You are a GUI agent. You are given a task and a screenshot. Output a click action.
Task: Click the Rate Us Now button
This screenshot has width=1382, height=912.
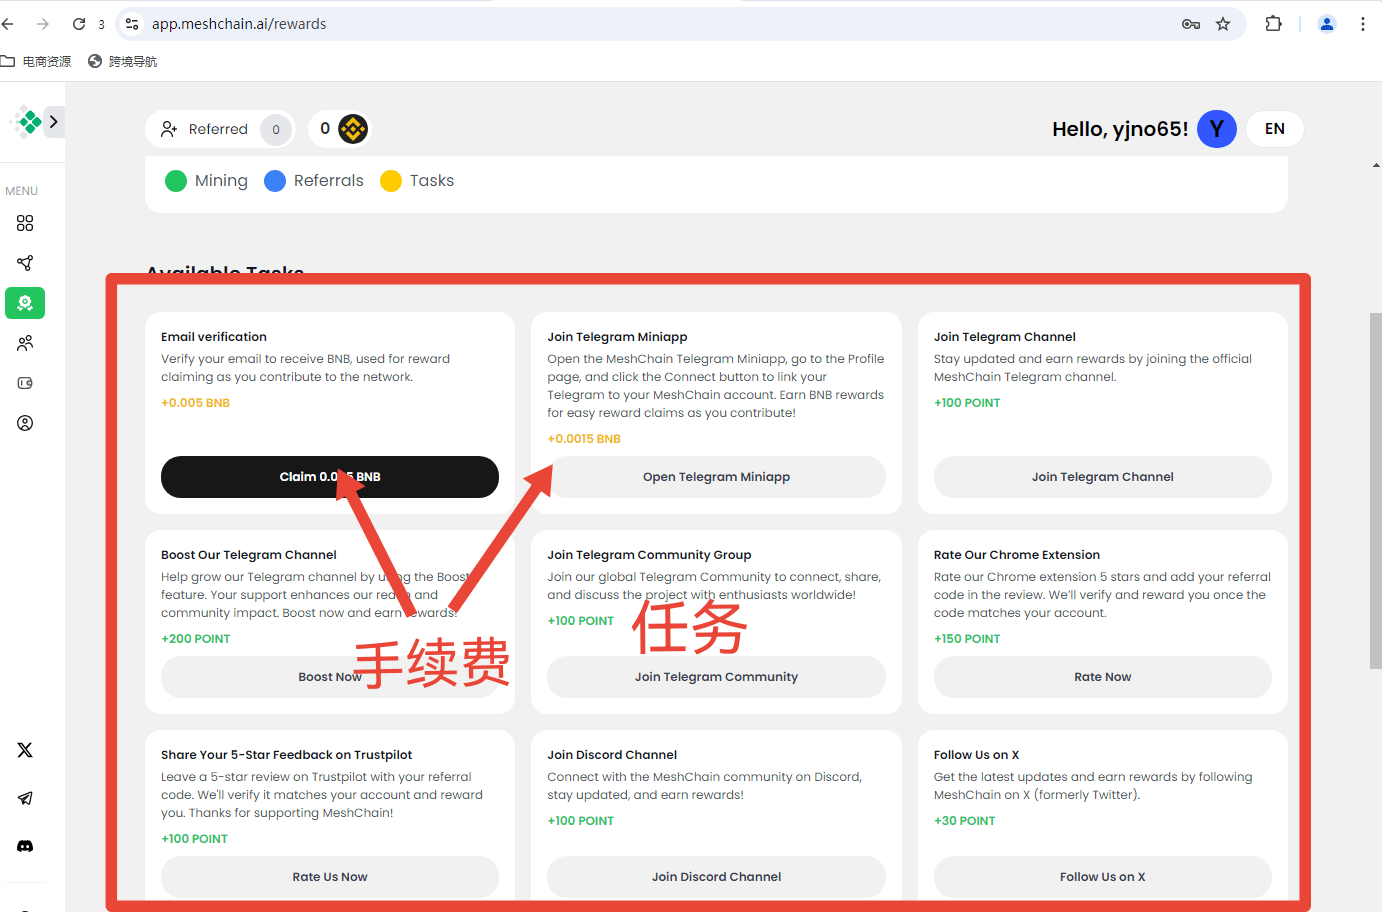point(330,877)
